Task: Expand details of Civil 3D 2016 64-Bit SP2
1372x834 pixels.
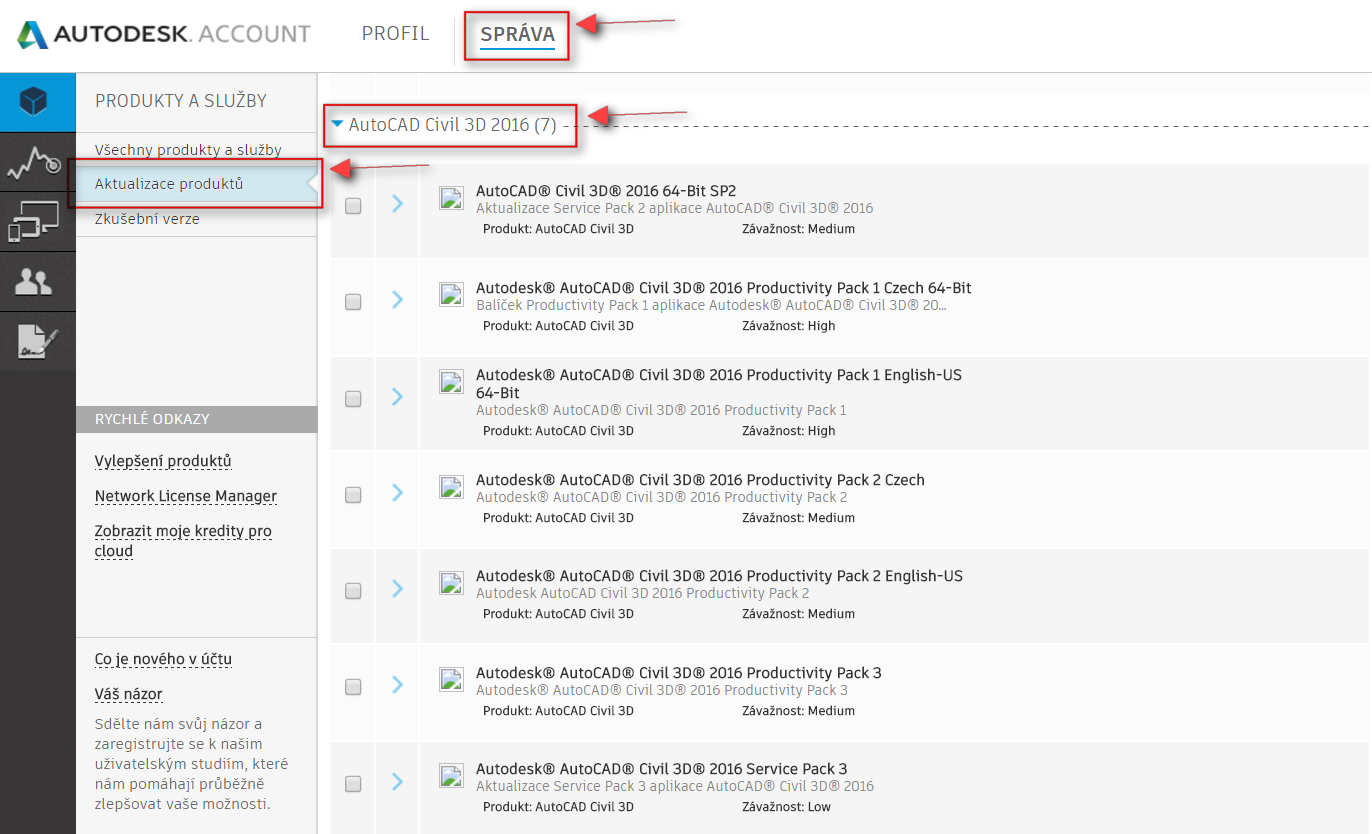Action: tap(398, 203)
